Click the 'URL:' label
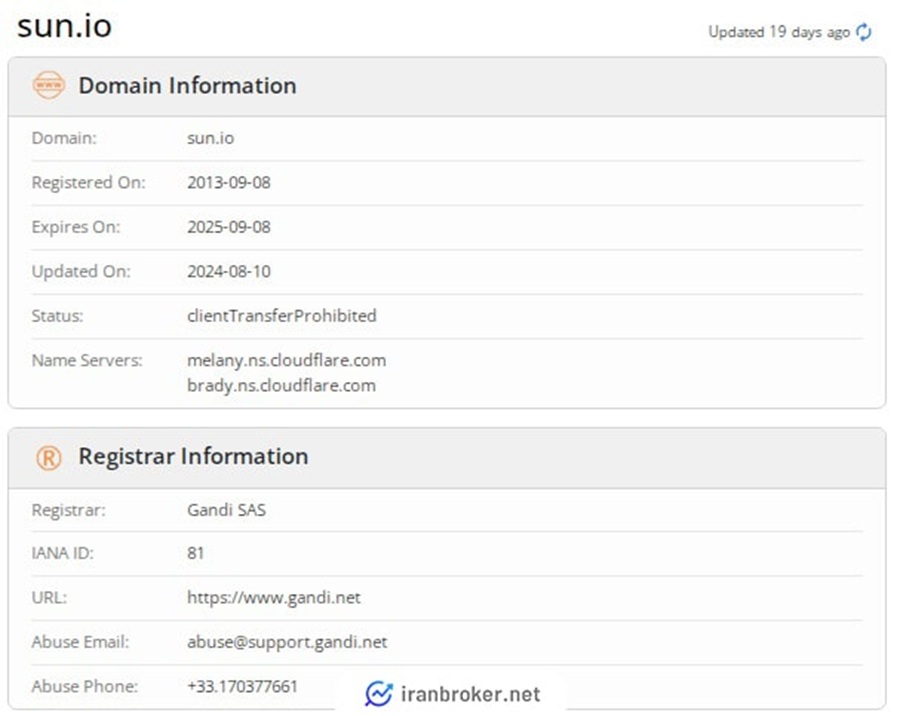 coord(49,598)
